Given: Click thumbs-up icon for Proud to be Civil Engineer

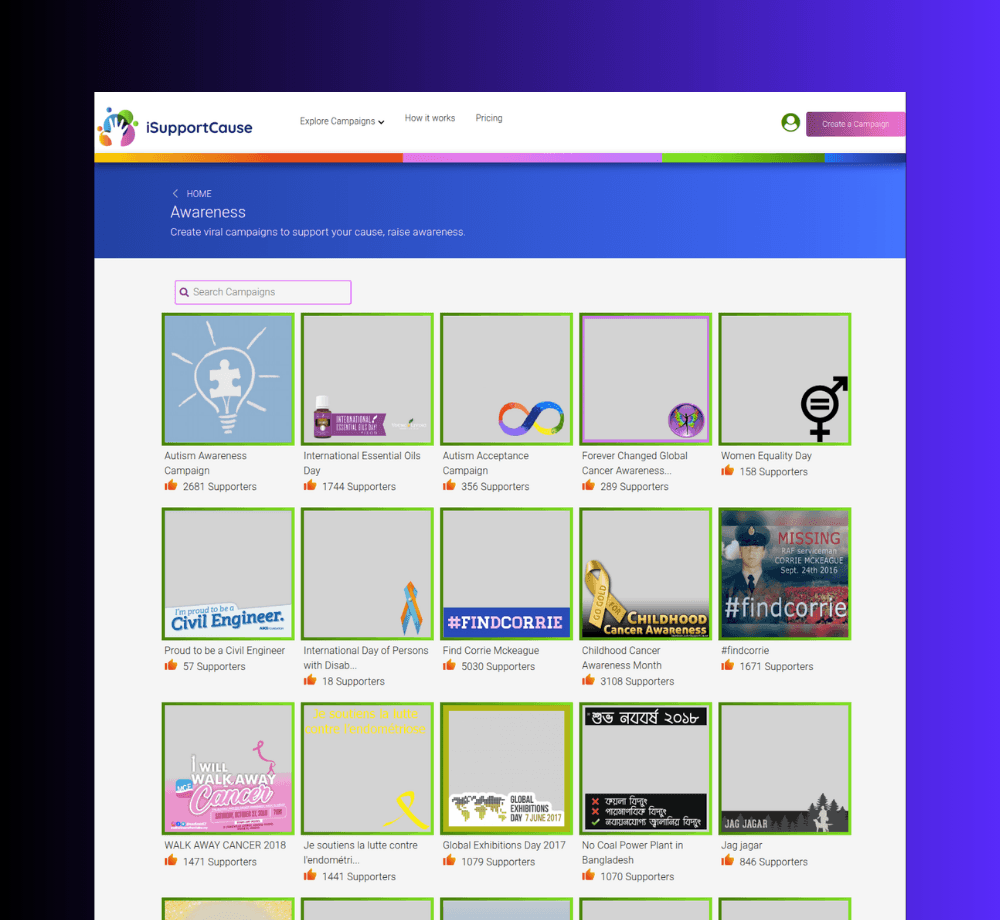Looking at the screenshot, I should 171,666.
